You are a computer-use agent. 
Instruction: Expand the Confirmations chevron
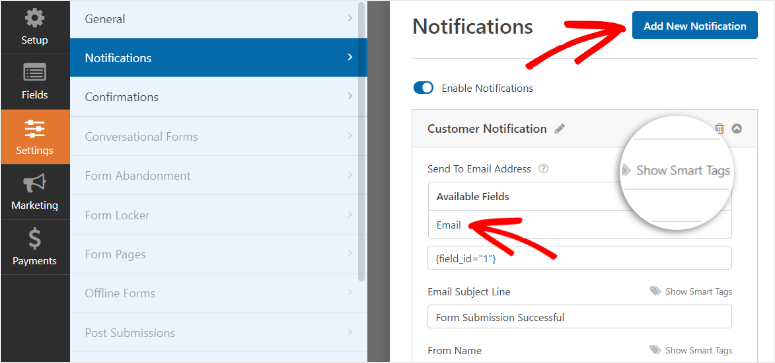coord(350,96)
